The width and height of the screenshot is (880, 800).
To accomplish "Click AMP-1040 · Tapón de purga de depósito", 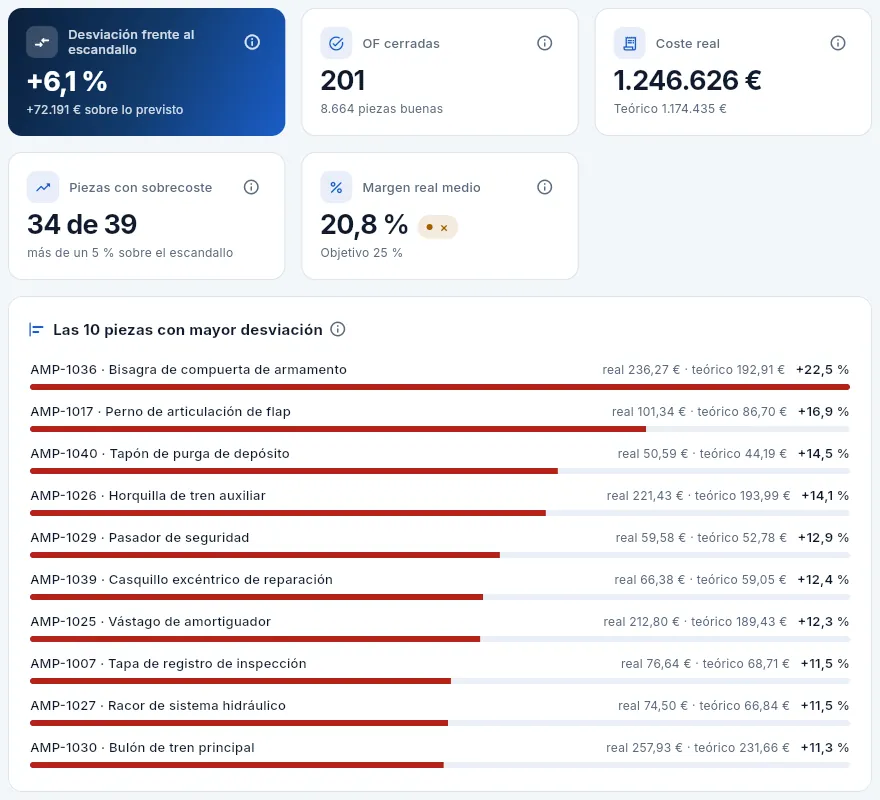I will click(160, 454).
